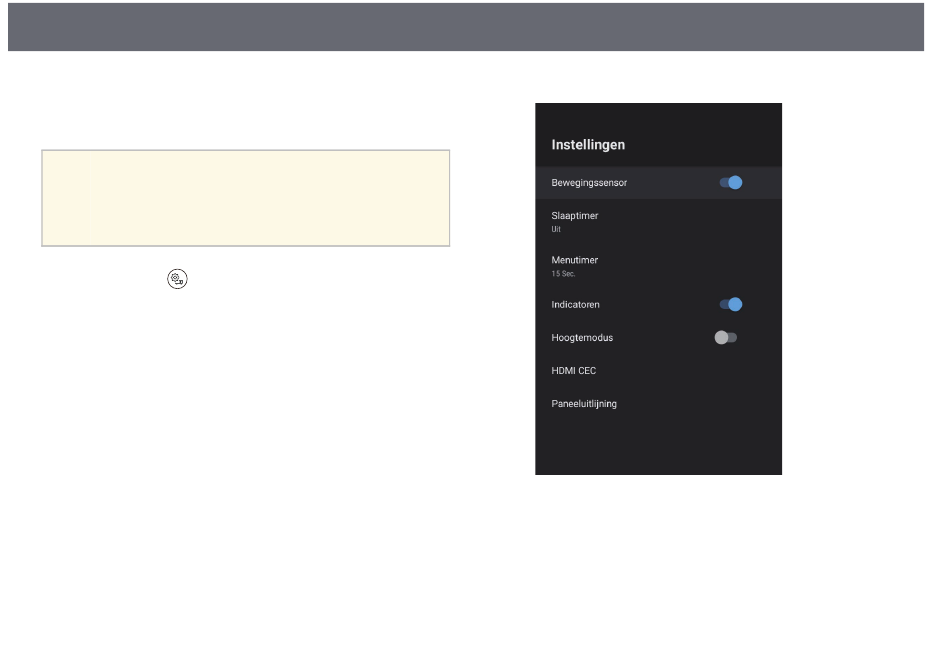Enable the Hoogtemodus switch
The width and height of the screenshot is (950, 659).
click(726, 337)
